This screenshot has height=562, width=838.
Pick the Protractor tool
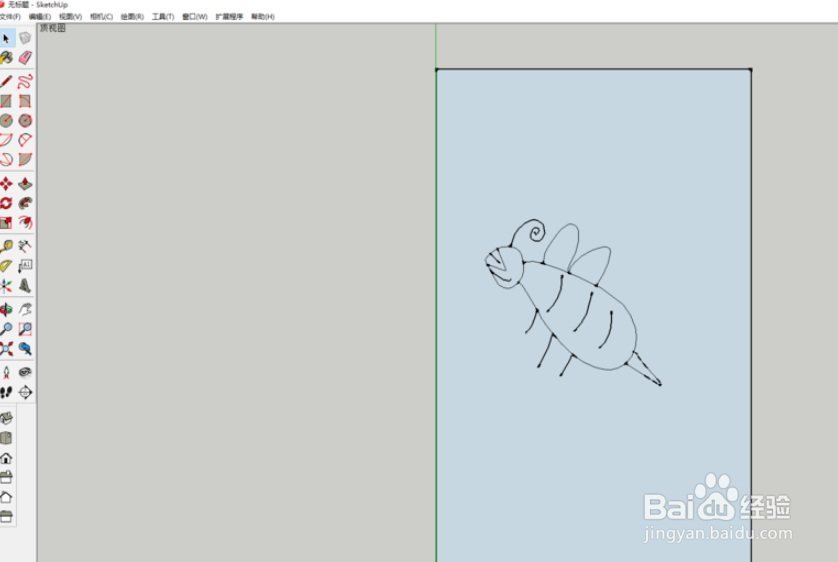[6, 266]
